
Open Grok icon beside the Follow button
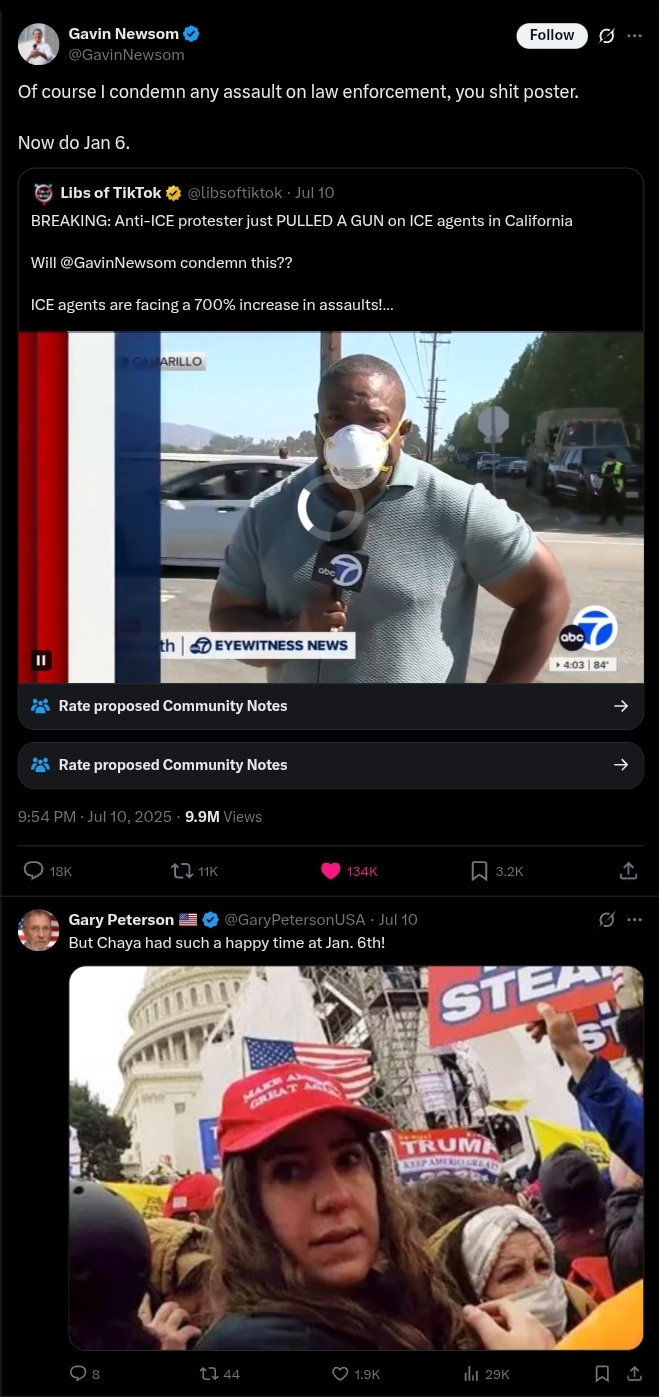[606, 36]
